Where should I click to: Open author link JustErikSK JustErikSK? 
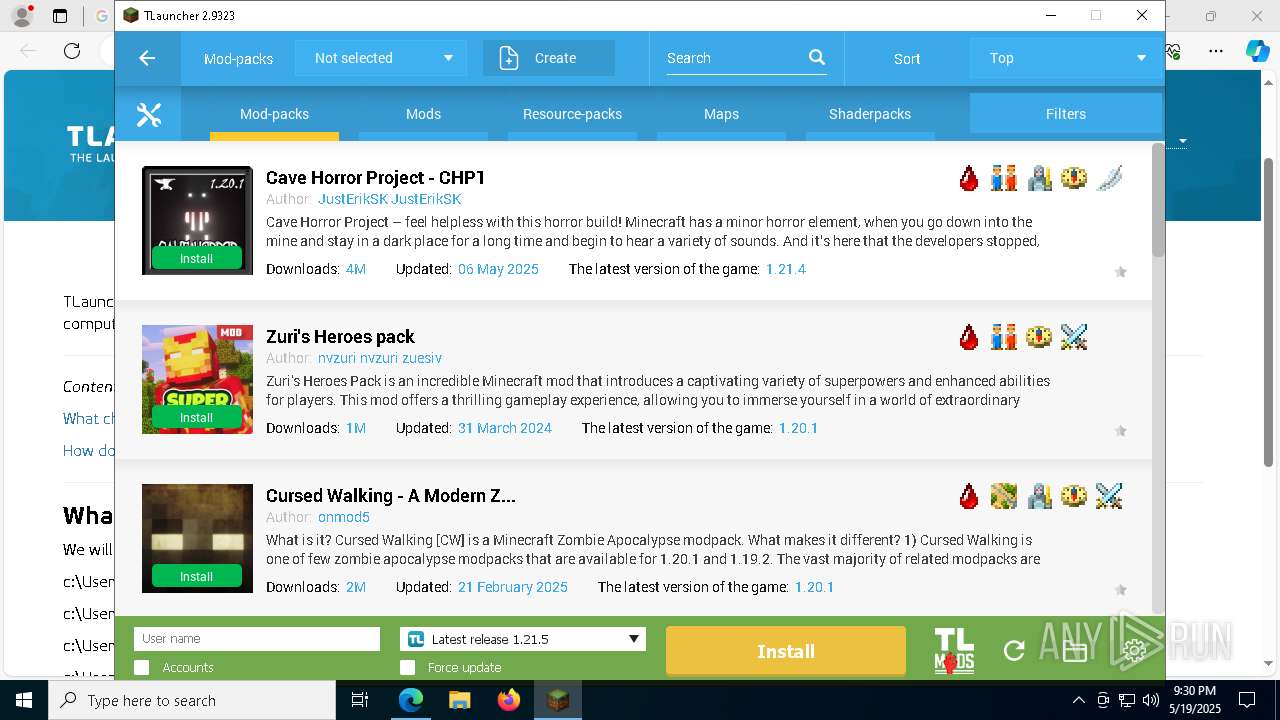pos(390,199)
